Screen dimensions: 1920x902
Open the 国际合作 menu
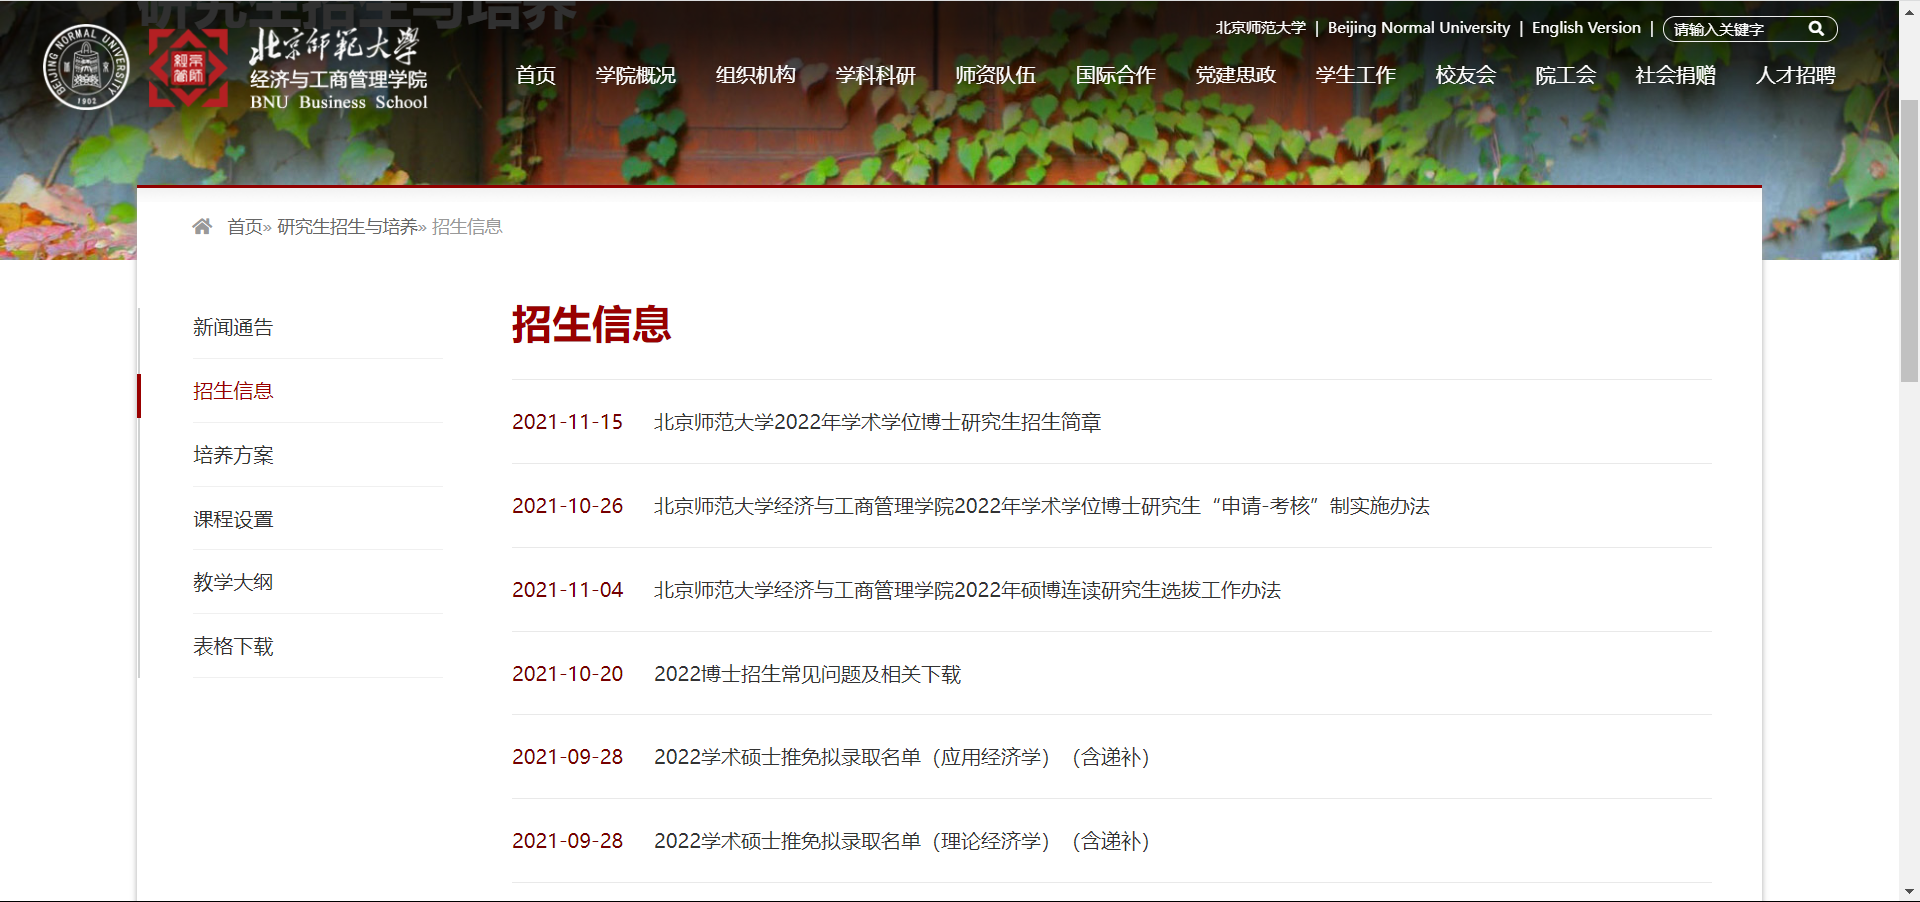pyautogui.click(x=1116, y=75)
